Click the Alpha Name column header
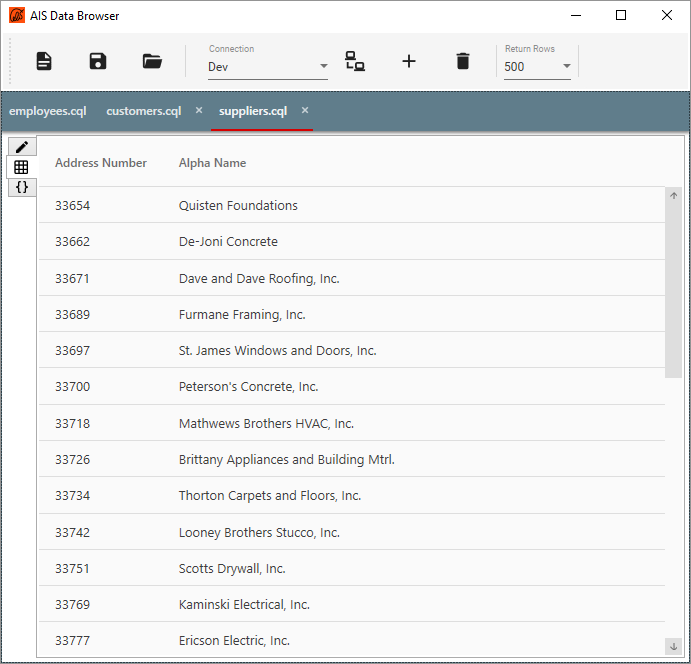The height and width of the screenshot is (664, 691). point(212,163)
